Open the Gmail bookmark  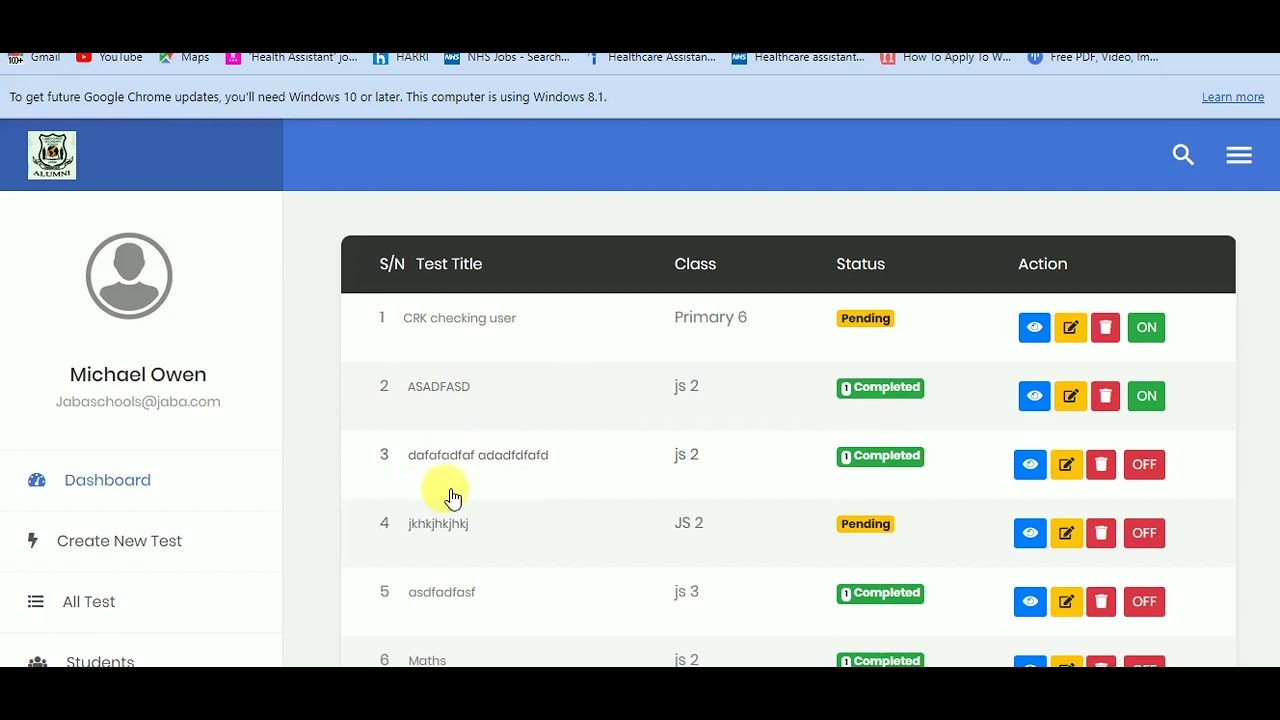[35, 57]
